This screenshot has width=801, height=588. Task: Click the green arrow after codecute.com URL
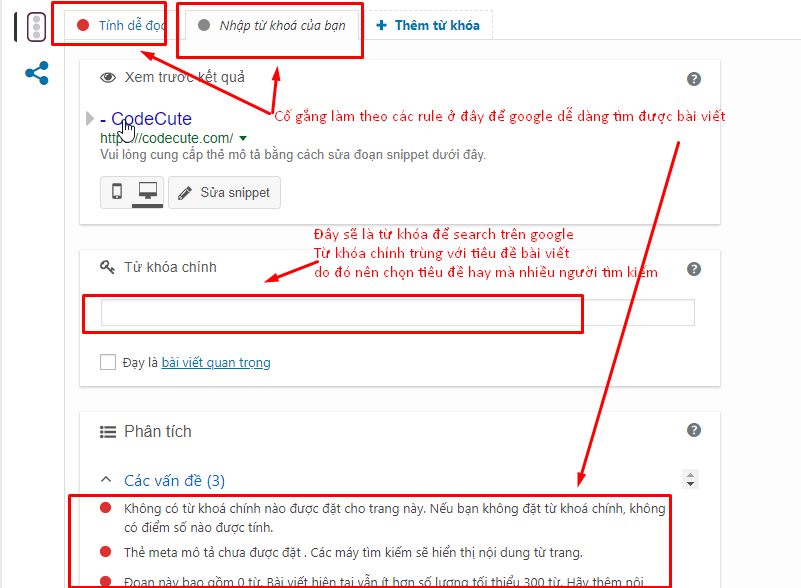pos(243,138)
